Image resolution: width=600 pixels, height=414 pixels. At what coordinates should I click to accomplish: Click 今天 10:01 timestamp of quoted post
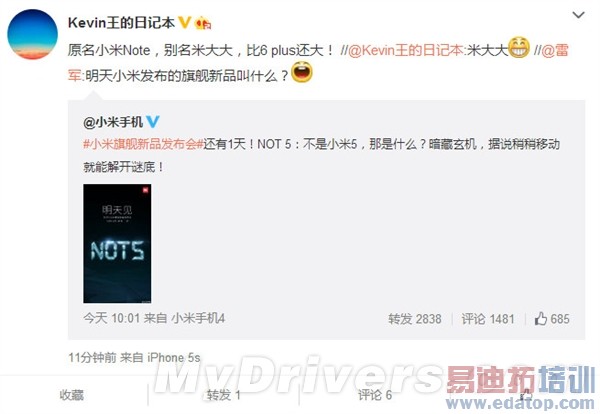coord(112,318)
